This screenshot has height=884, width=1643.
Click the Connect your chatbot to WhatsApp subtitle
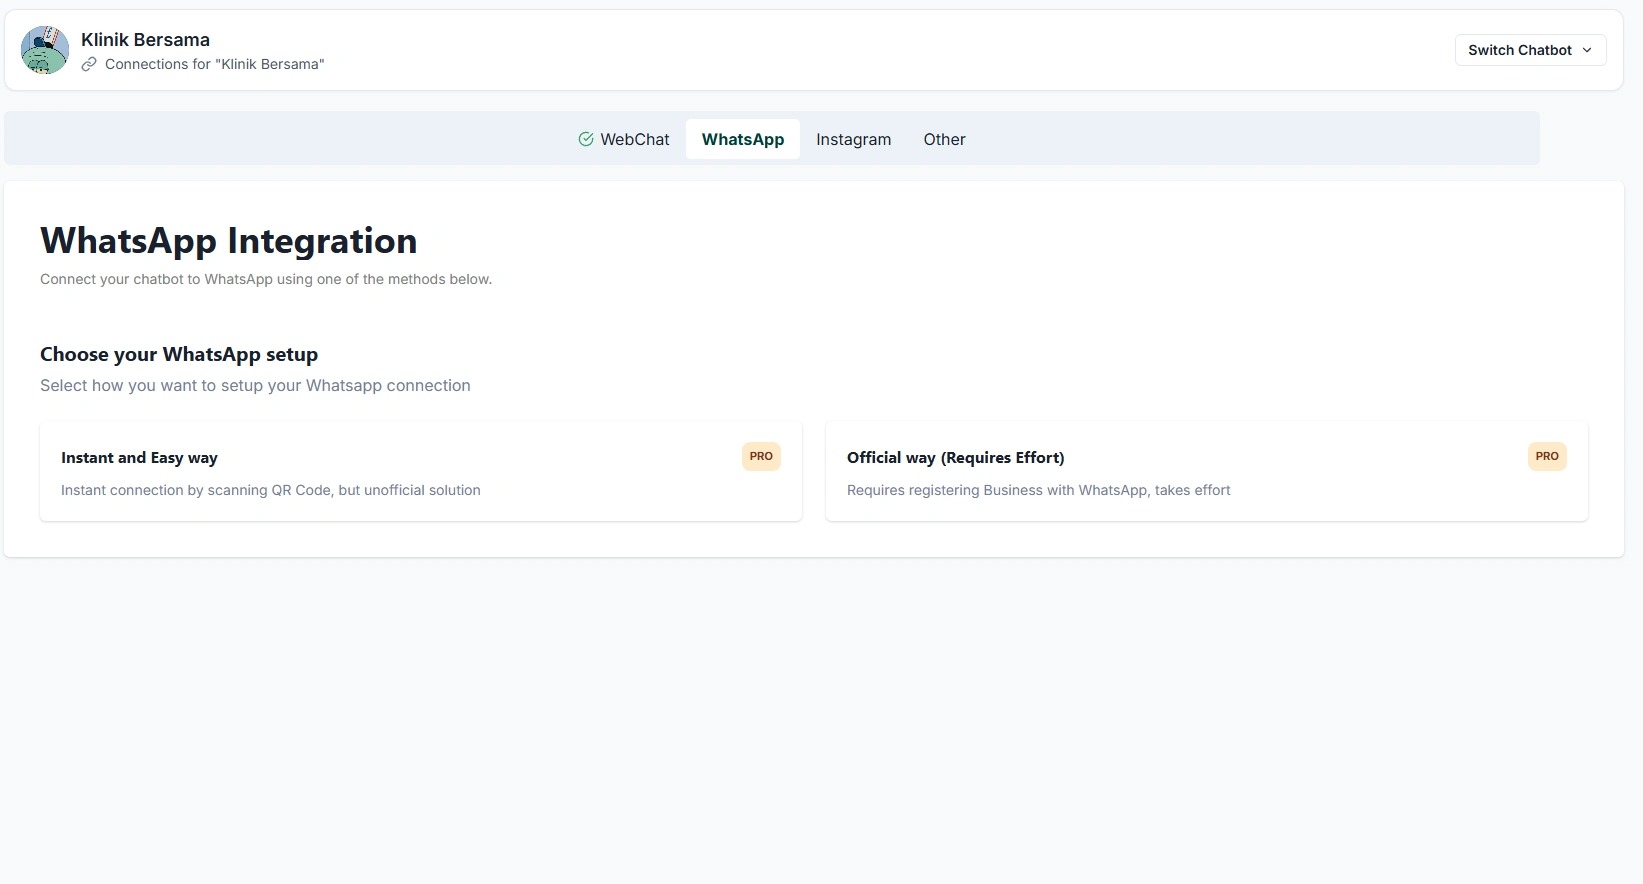[266, 279]
